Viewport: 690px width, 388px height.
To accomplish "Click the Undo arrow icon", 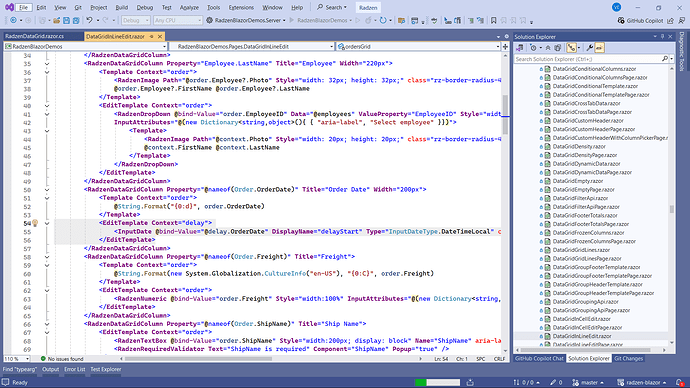I will 89,20.
